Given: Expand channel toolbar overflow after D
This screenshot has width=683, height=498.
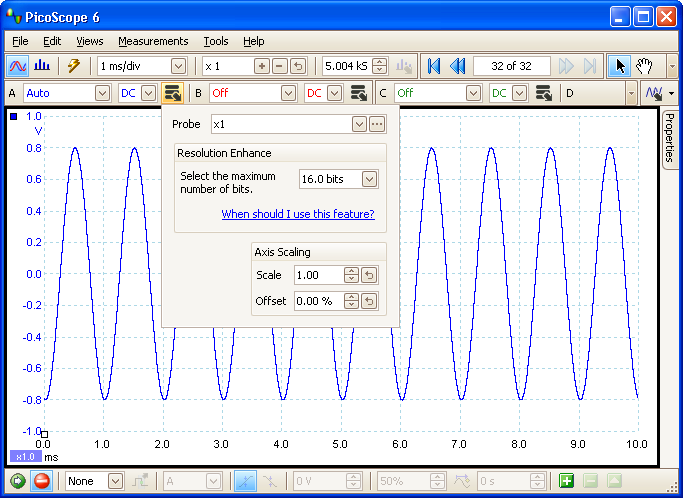Looking at the screenshot, I should coord(631,93).
